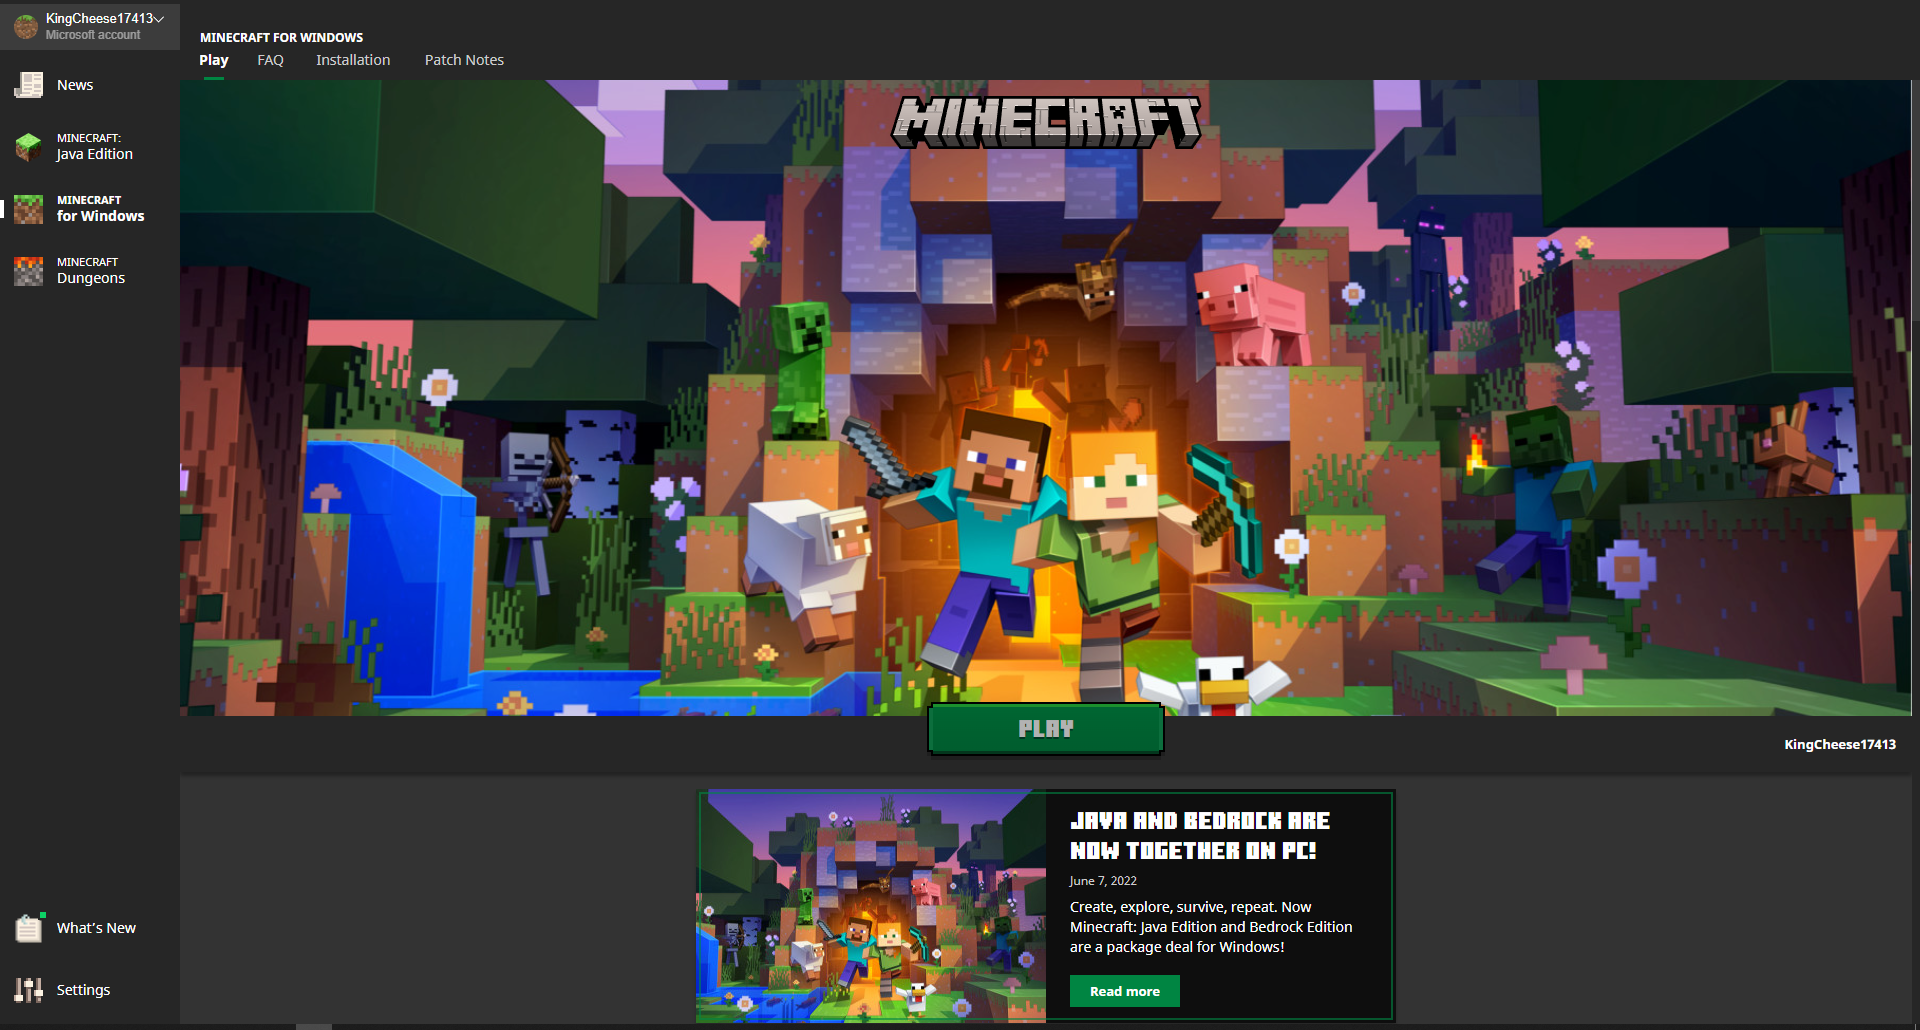Image resolution: width=1920 pixels, height=1030 pixels.
Task: Click Read more on the news card
Action: coord(1125,991)
